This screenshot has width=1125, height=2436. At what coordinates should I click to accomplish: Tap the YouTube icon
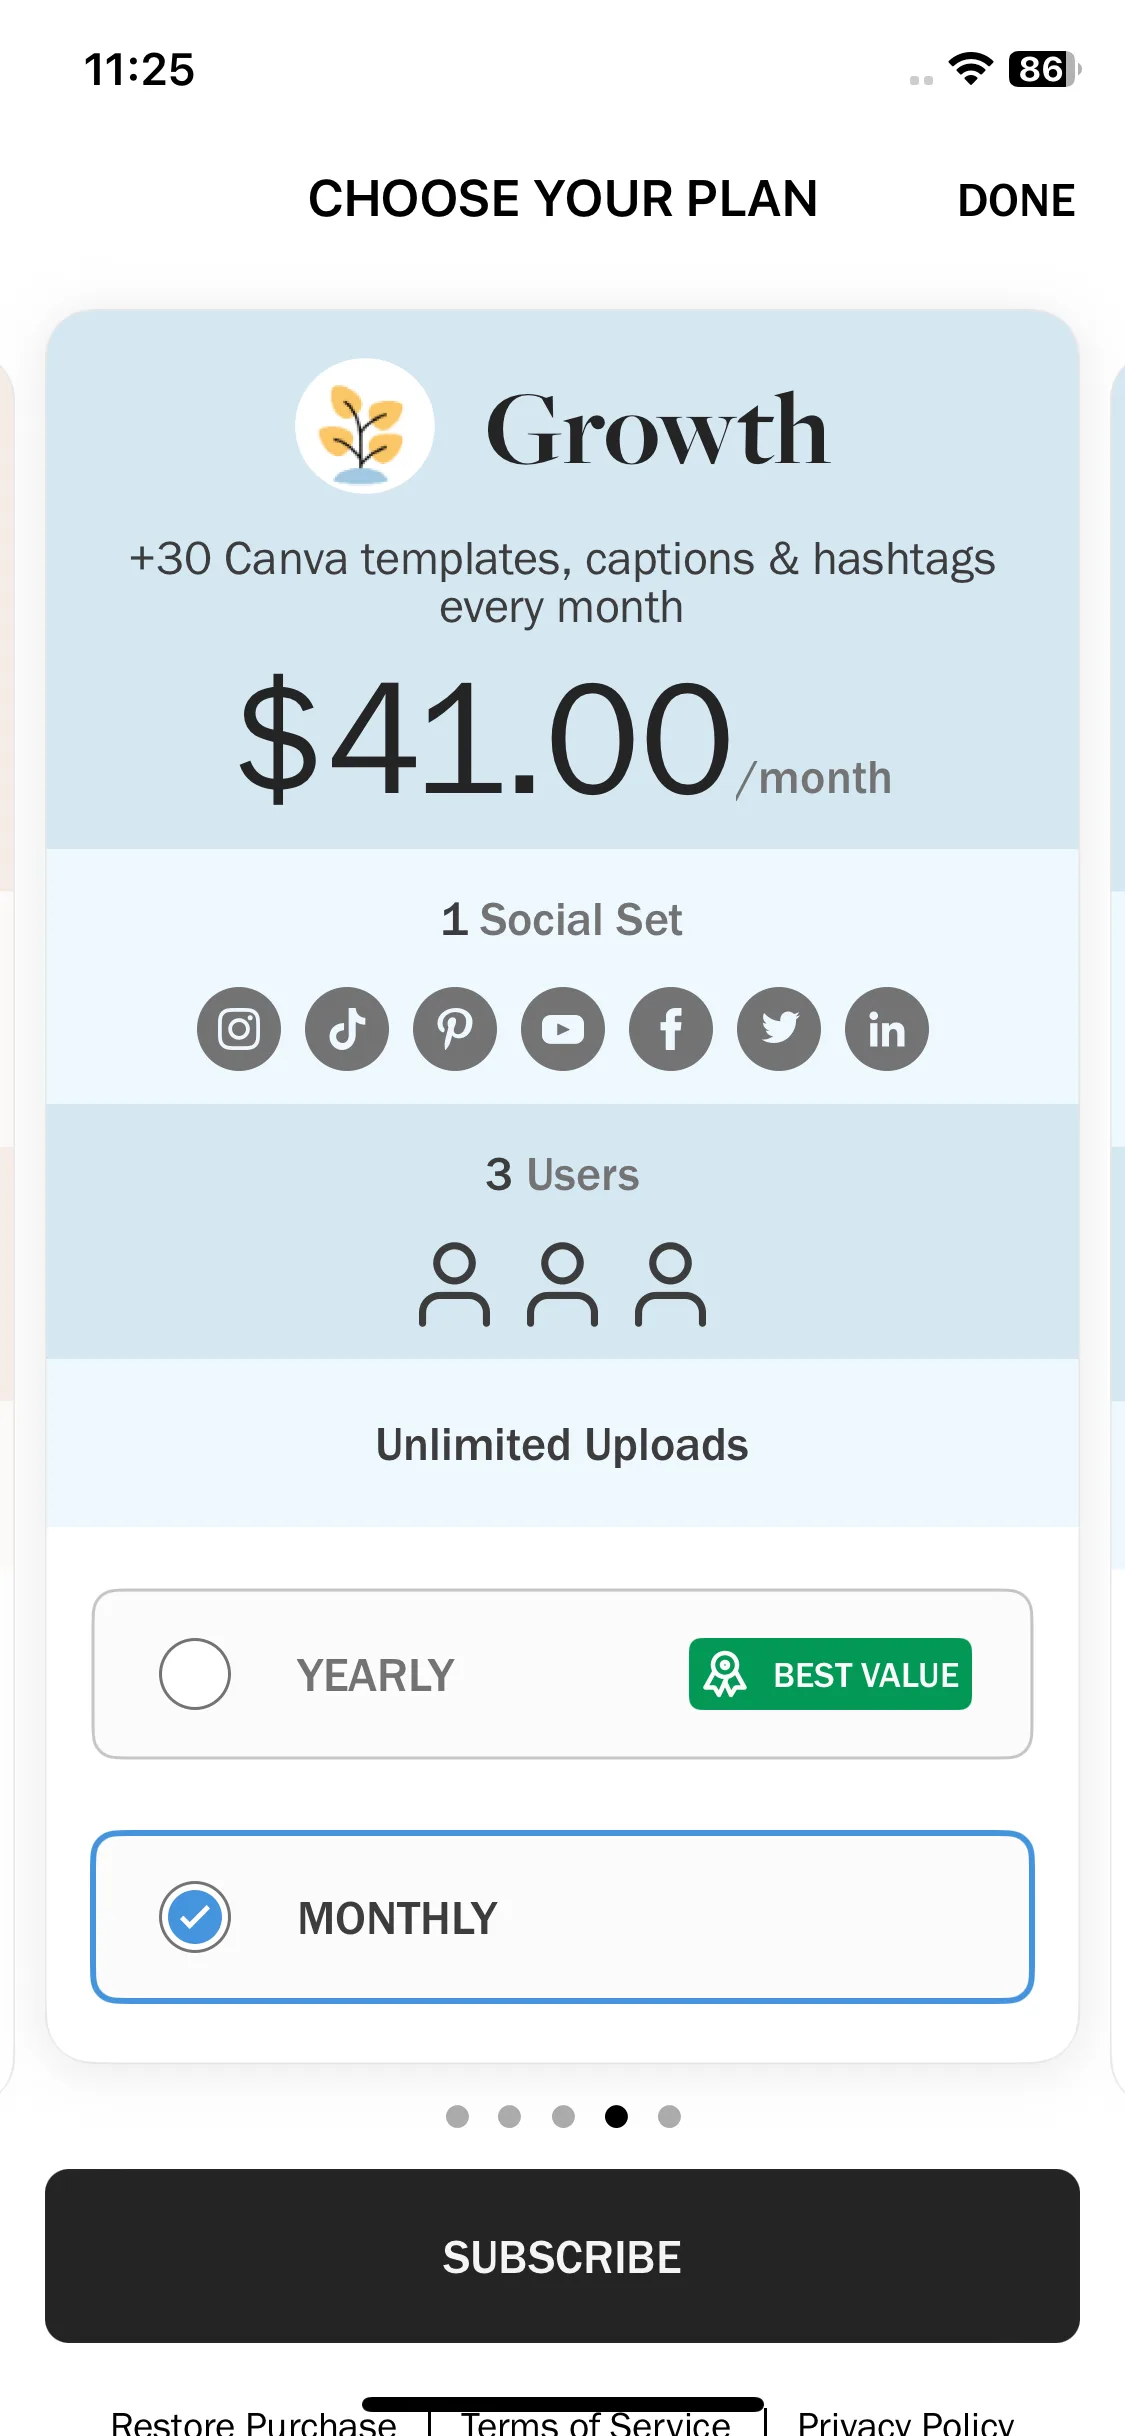563,1029
